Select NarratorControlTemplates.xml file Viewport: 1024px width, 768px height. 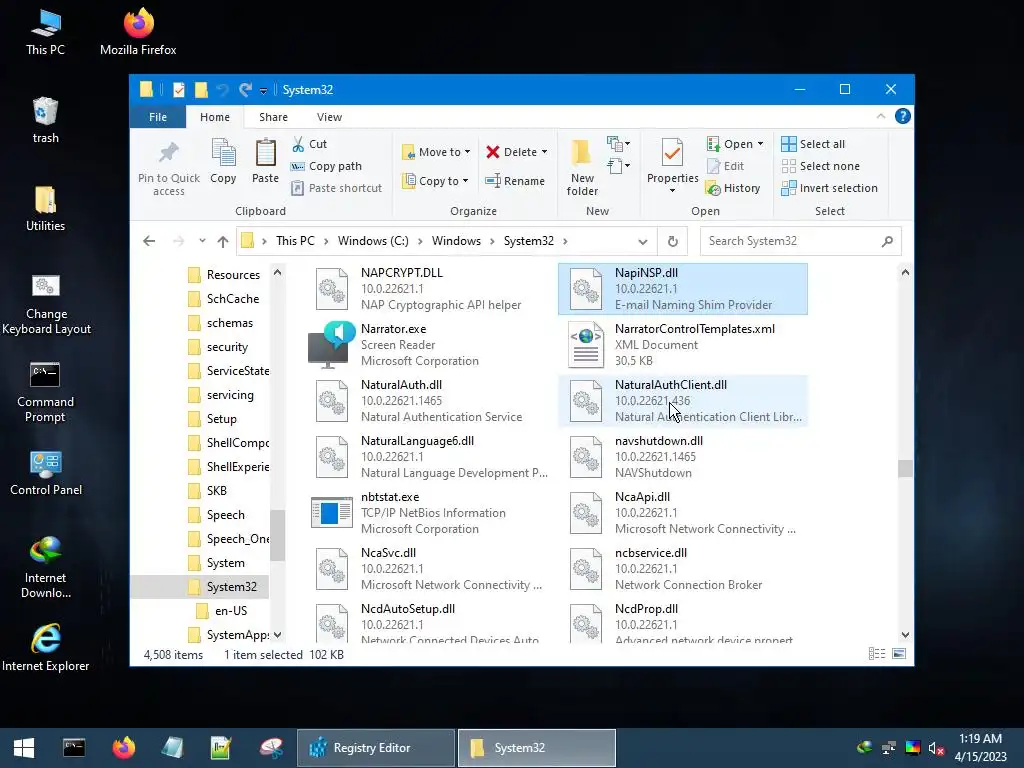pyautogui.click(x=682, y=345)
